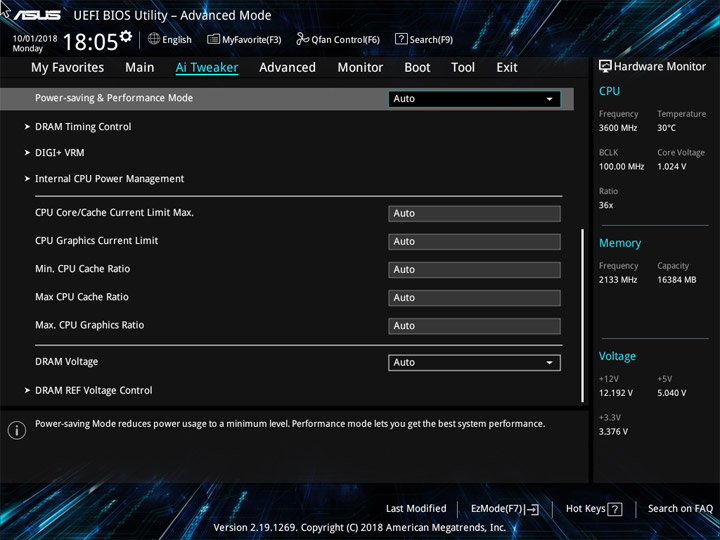Click the Power-saving & Performance Mode label
The height and width of the screenshot is (540, 720).
(114, 98)
